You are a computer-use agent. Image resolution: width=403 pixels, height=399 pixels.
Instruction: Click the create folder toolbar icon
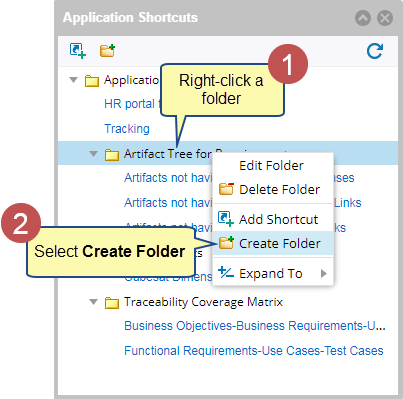107,51
